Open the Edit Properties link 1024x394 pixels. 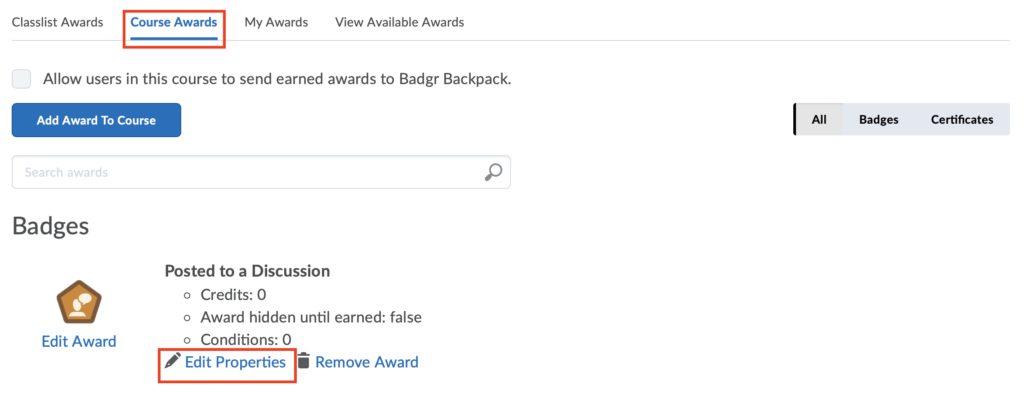pyautogui.click(x=235, y=361)
